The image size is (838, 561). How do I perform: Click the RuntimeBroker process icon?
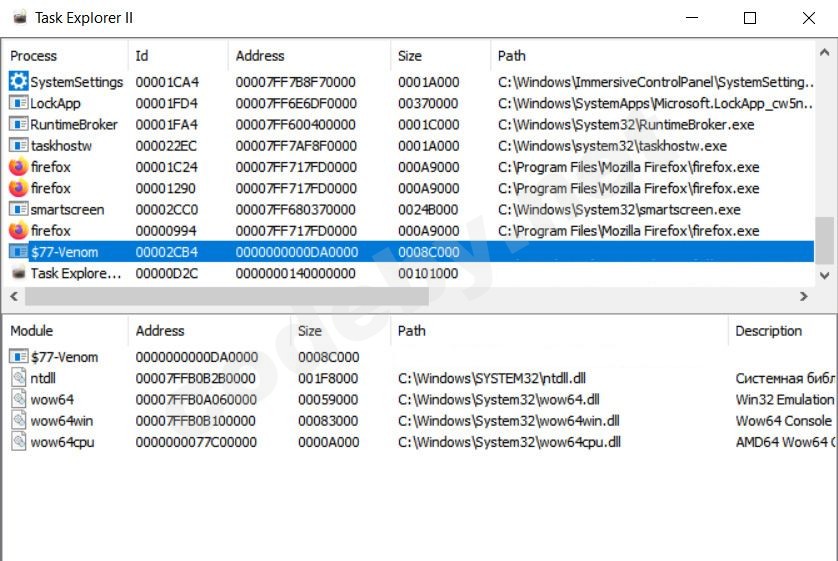18,124
